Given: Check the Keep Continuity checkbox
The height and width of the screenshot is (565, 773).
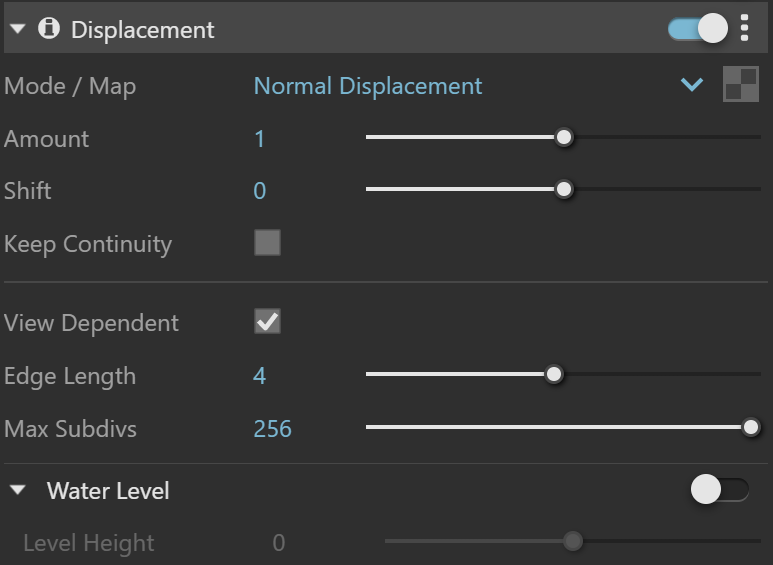Looking at the screenshot, I should pyautogui.click(x=267, y=243).
